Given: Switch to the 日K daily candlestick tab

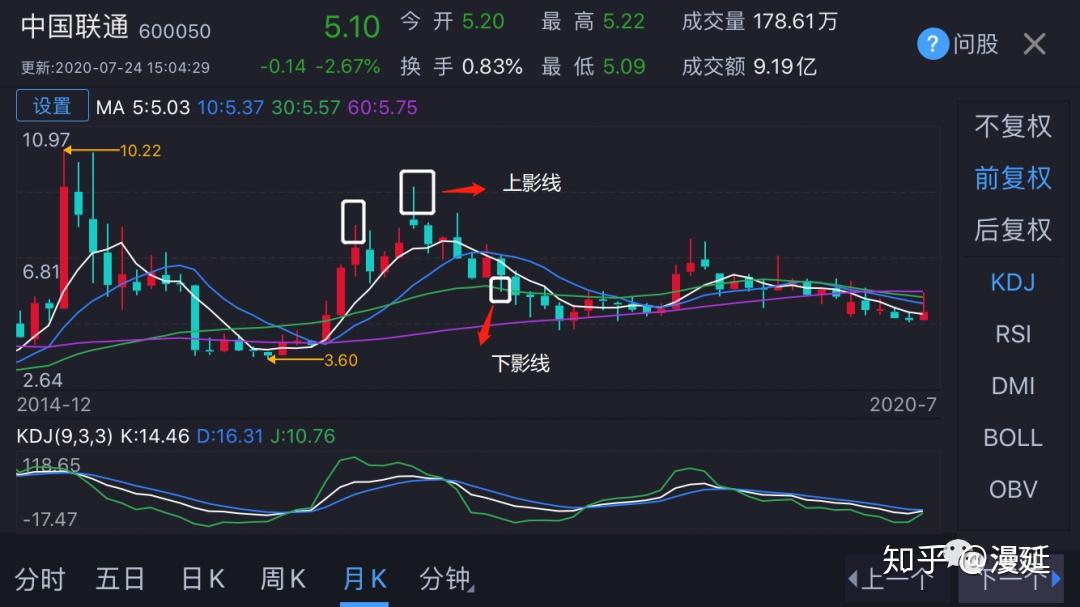Looking at the screenshot, I should [201, 578].
